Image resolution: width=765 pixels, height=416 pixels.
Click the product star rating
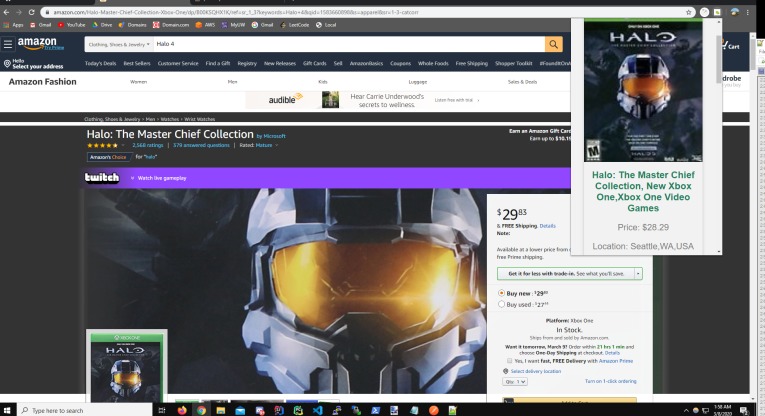(102, 145)
